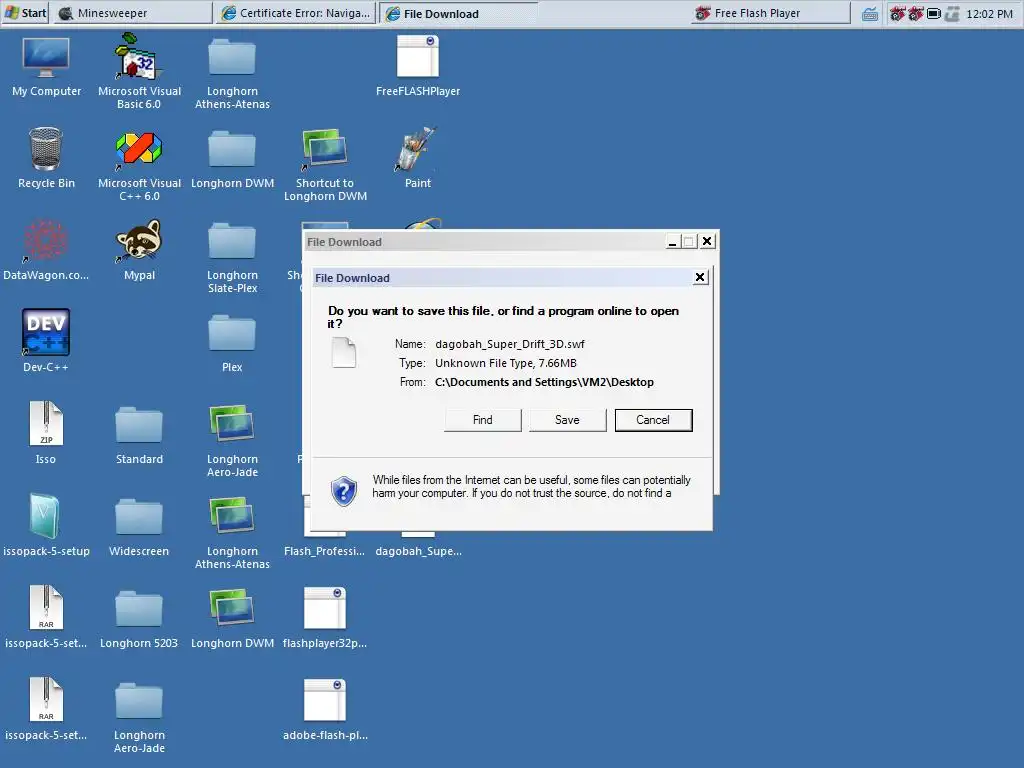Image resolution: width=1024 pixels, height=768 pixels.
Task: Click the keyboard tray icon
Action: [x=870, y=14]
